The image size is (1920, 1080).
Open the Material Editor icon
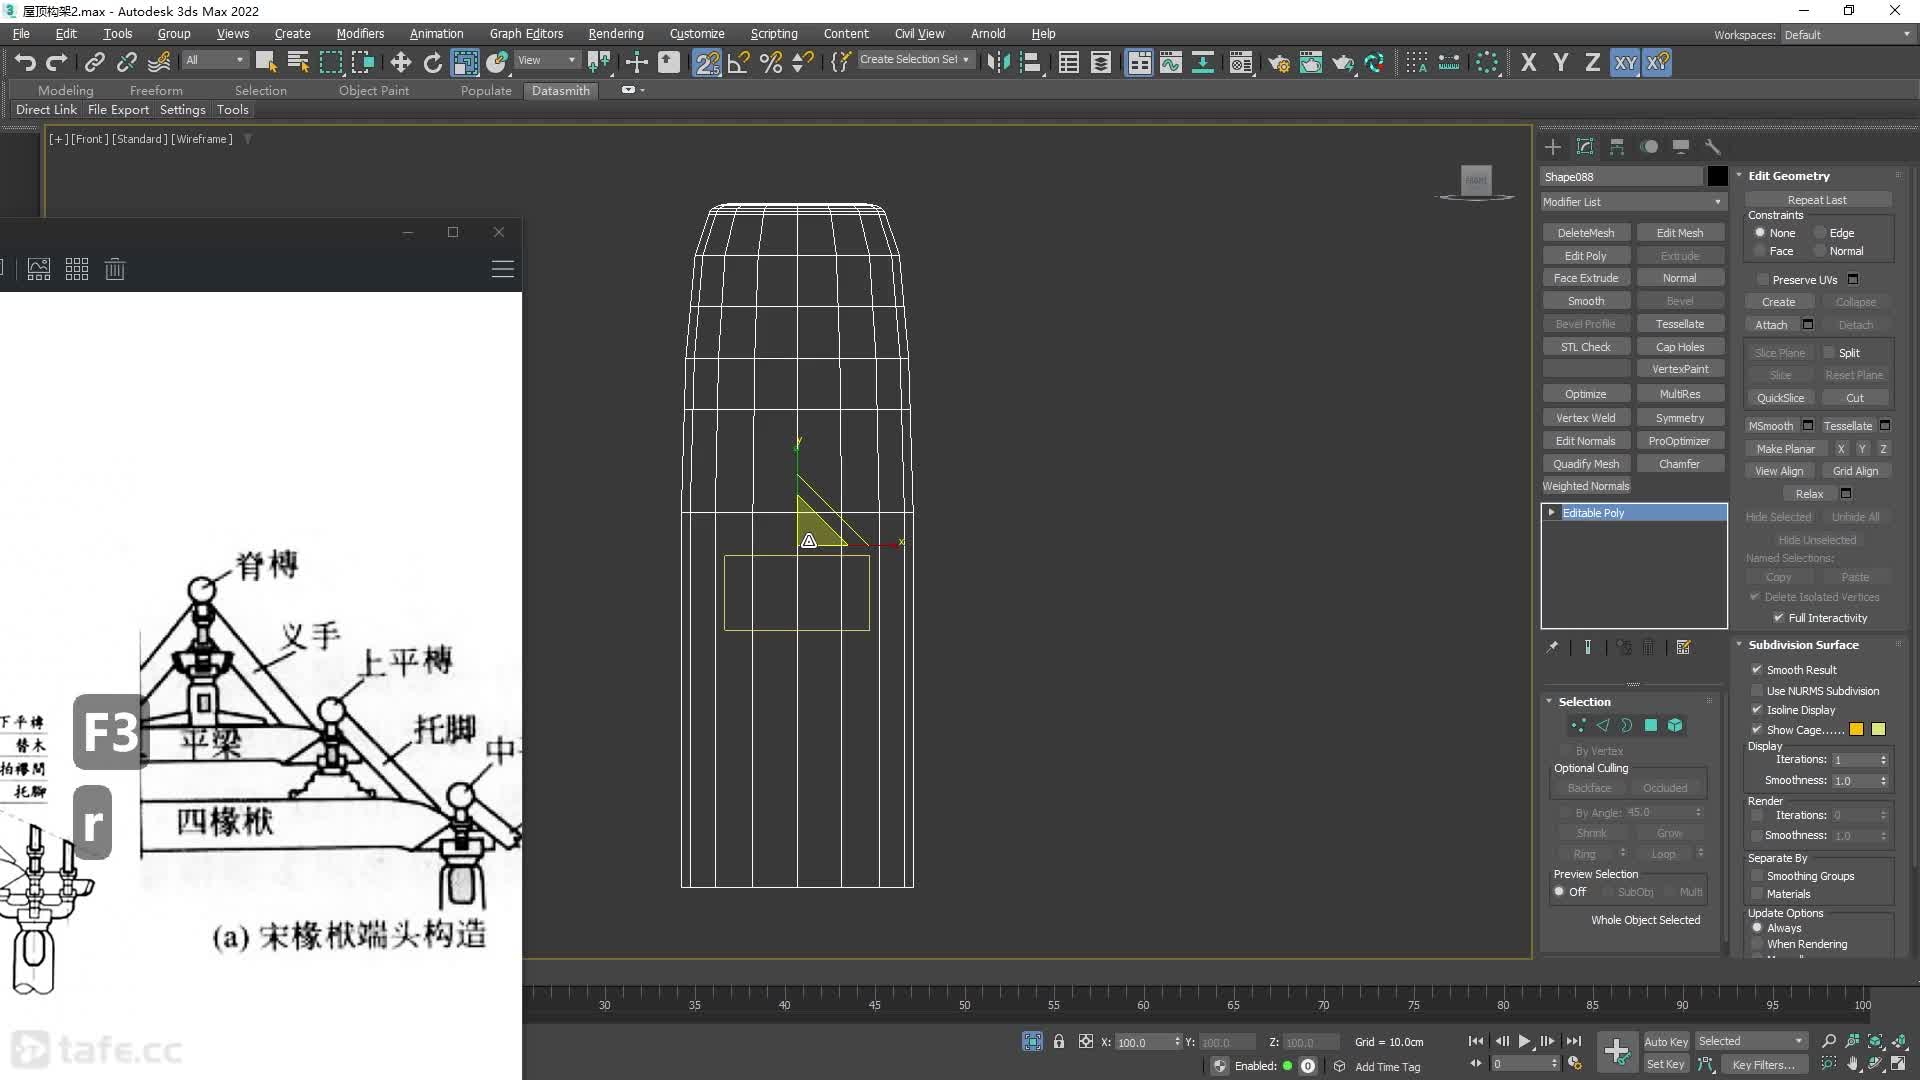pos(1240,63)
